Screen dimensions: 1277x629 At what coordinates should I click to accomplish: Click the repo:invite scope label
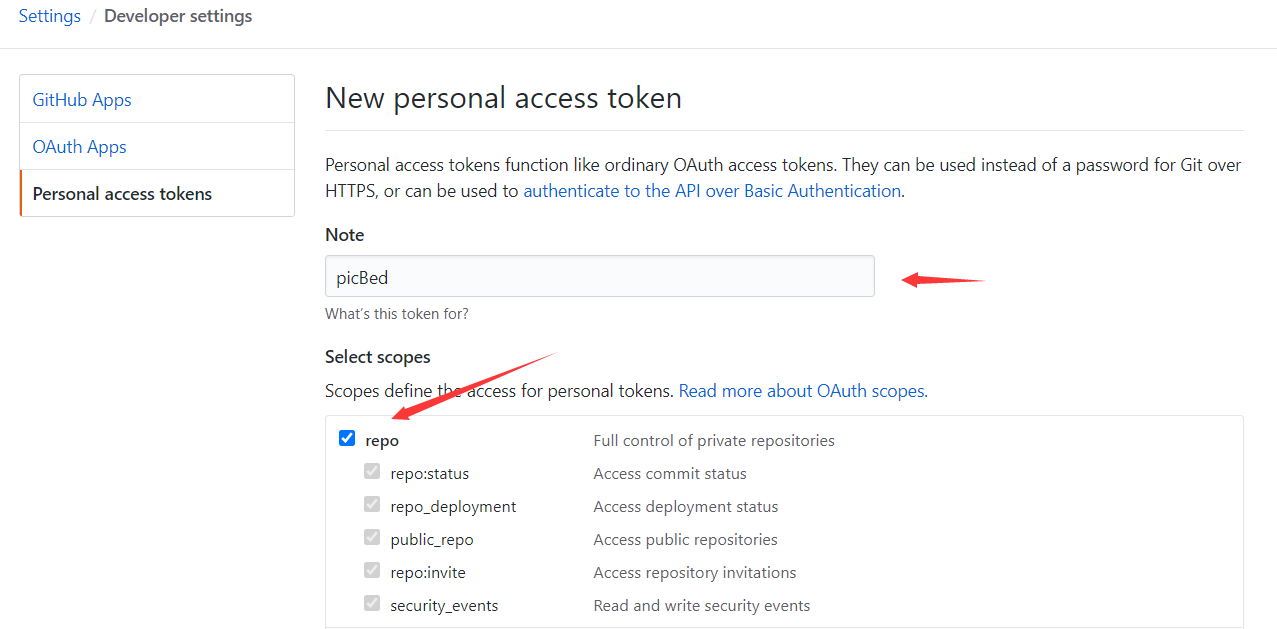[428, 572]
